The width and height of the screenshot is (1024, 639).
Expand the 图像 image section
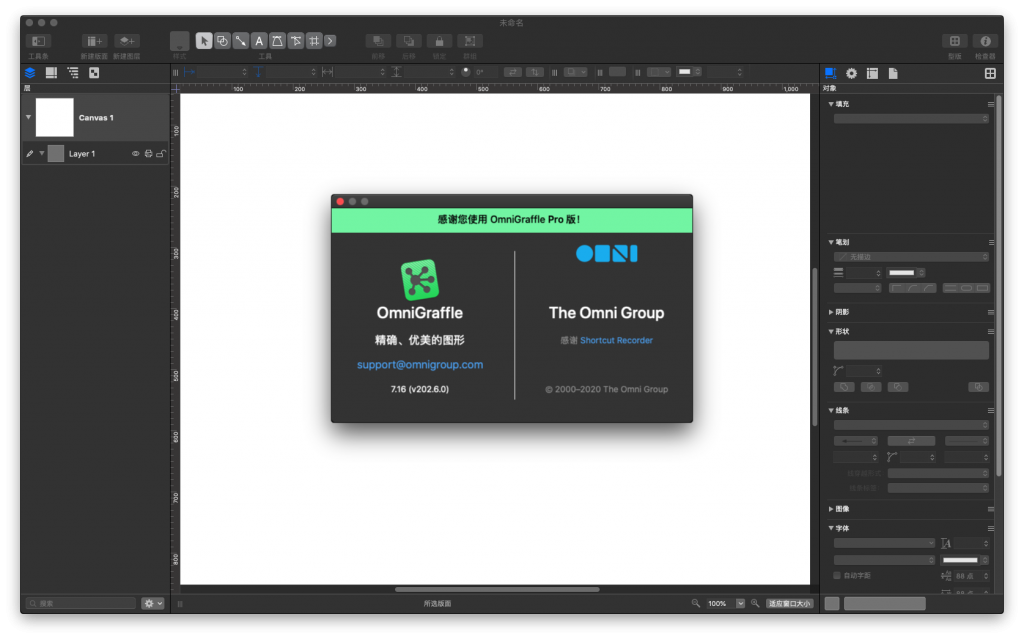[x=831, y=509]
